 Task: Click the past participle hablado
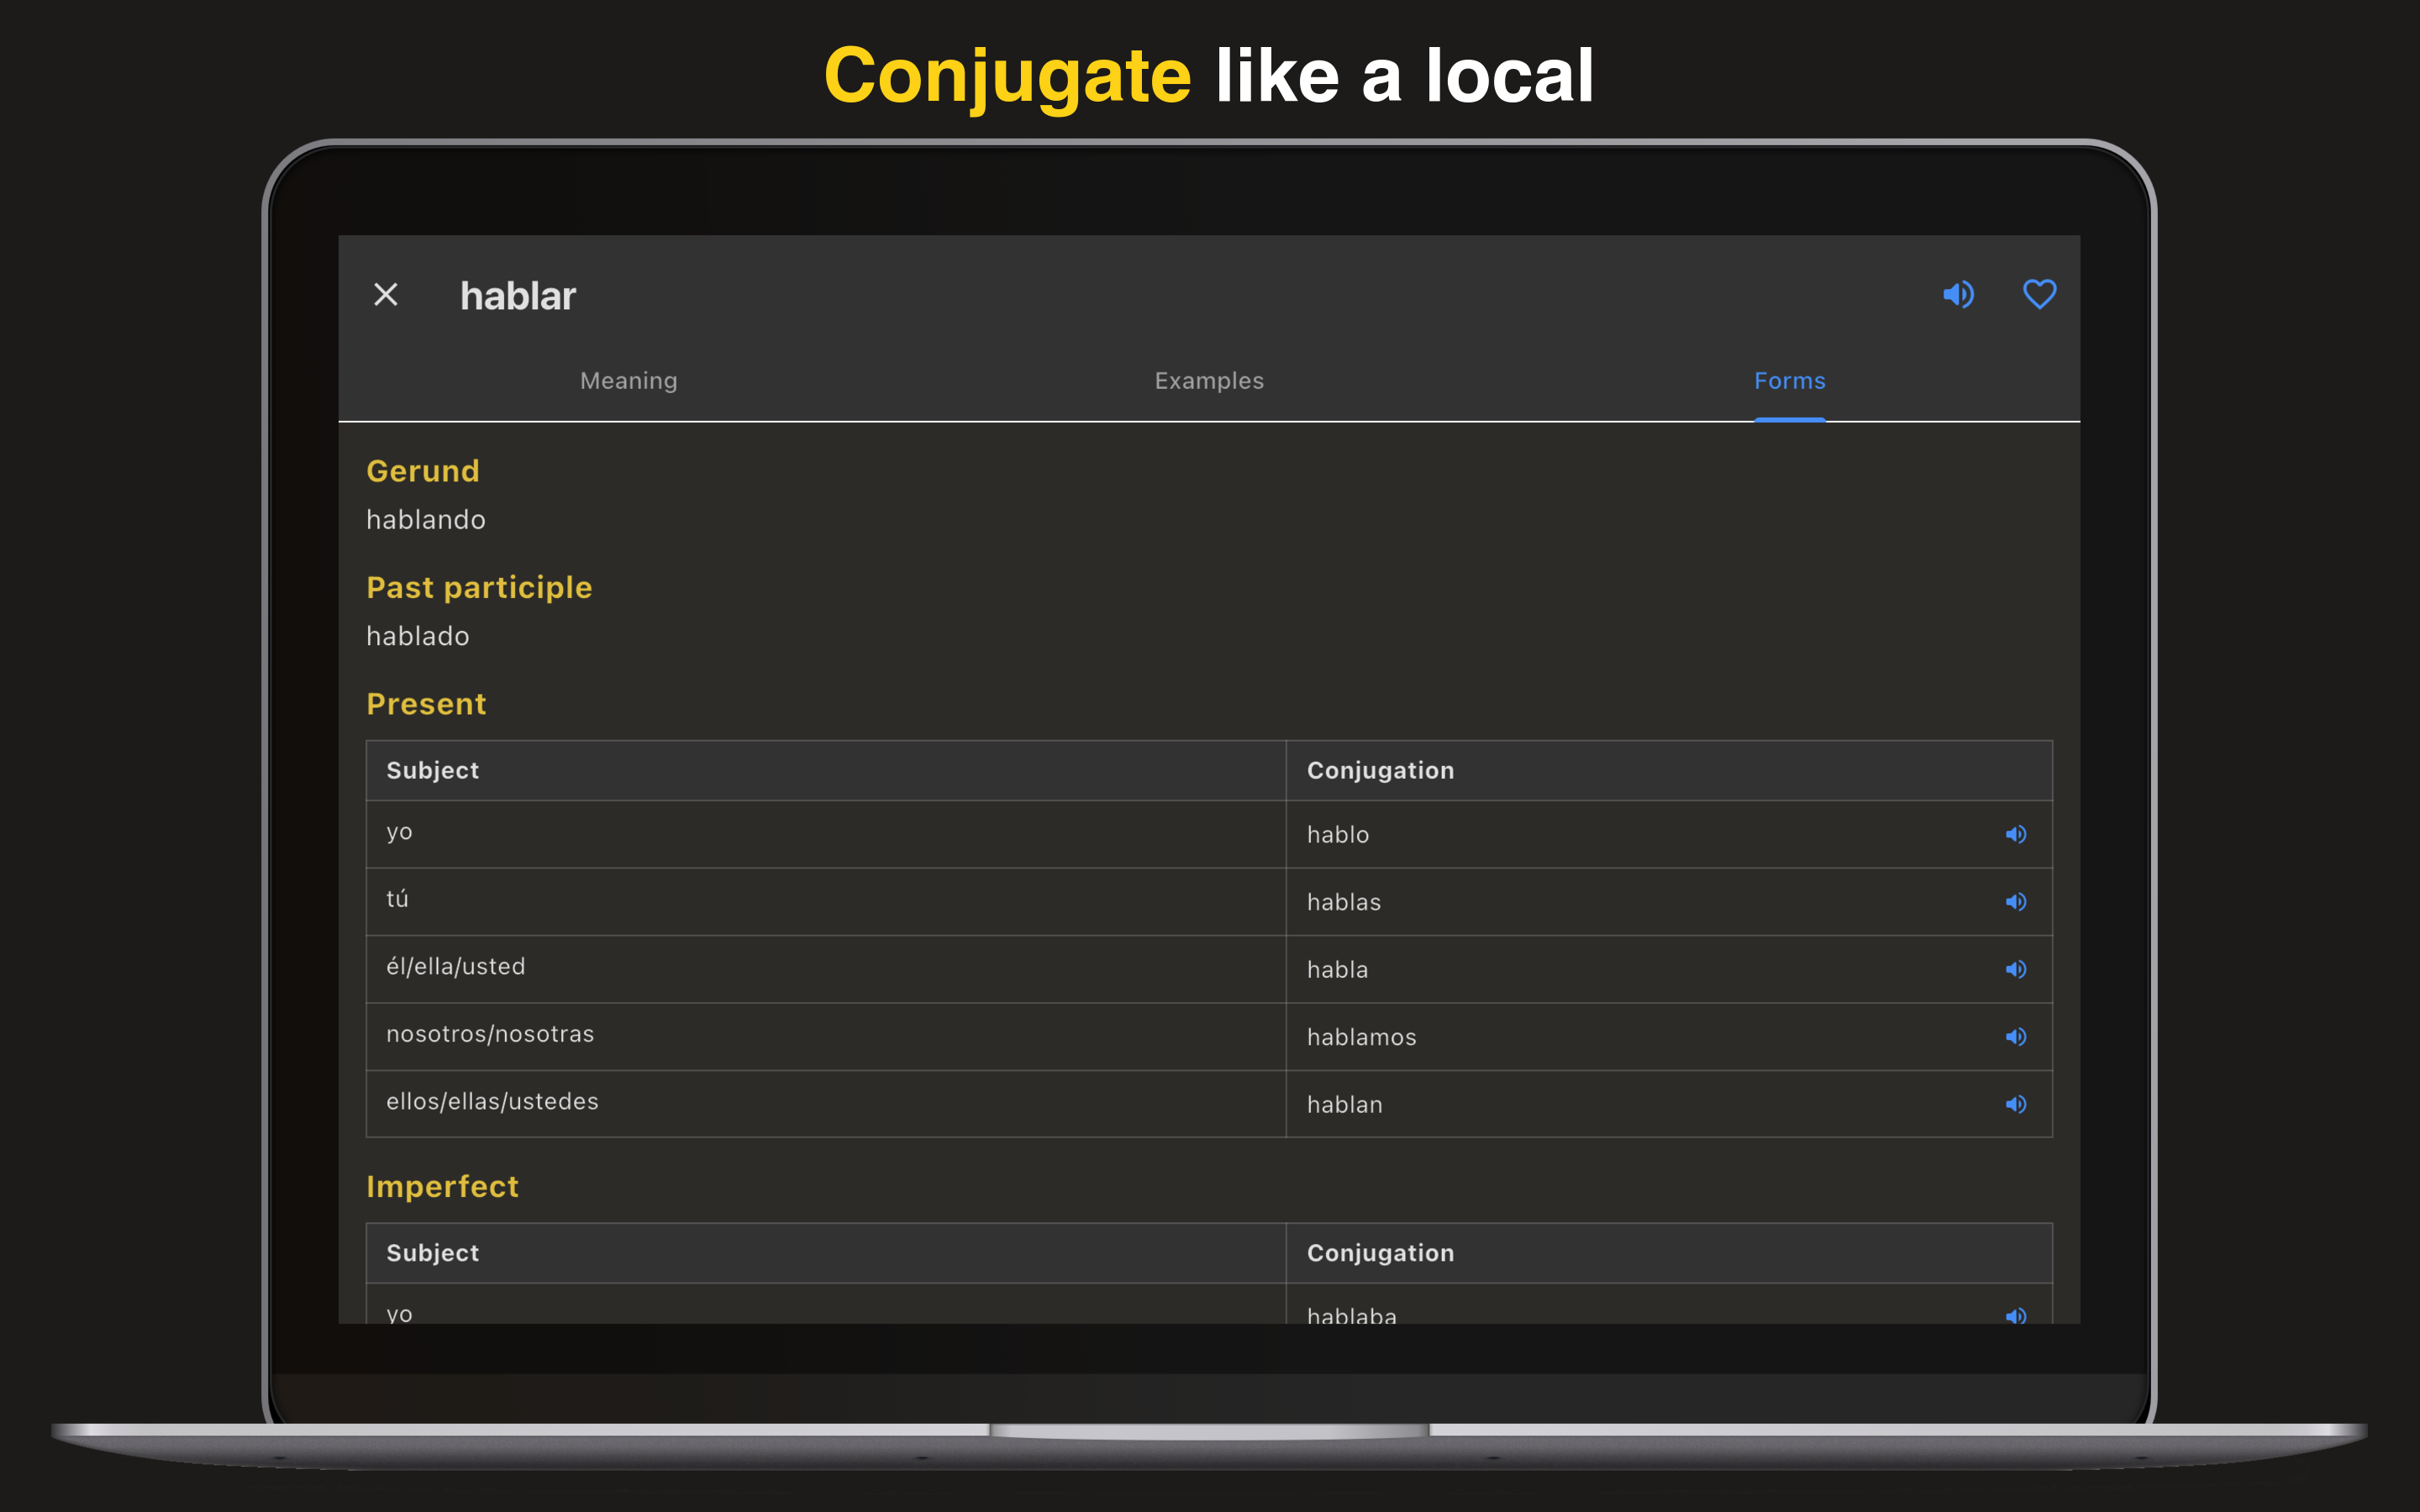click(418, 636)
